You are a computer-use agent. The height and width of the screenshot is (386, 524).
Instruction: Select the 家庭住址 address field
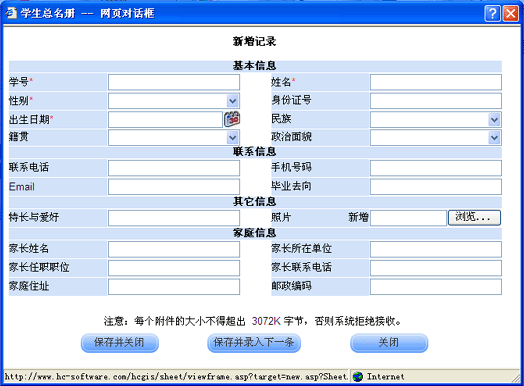174,287
